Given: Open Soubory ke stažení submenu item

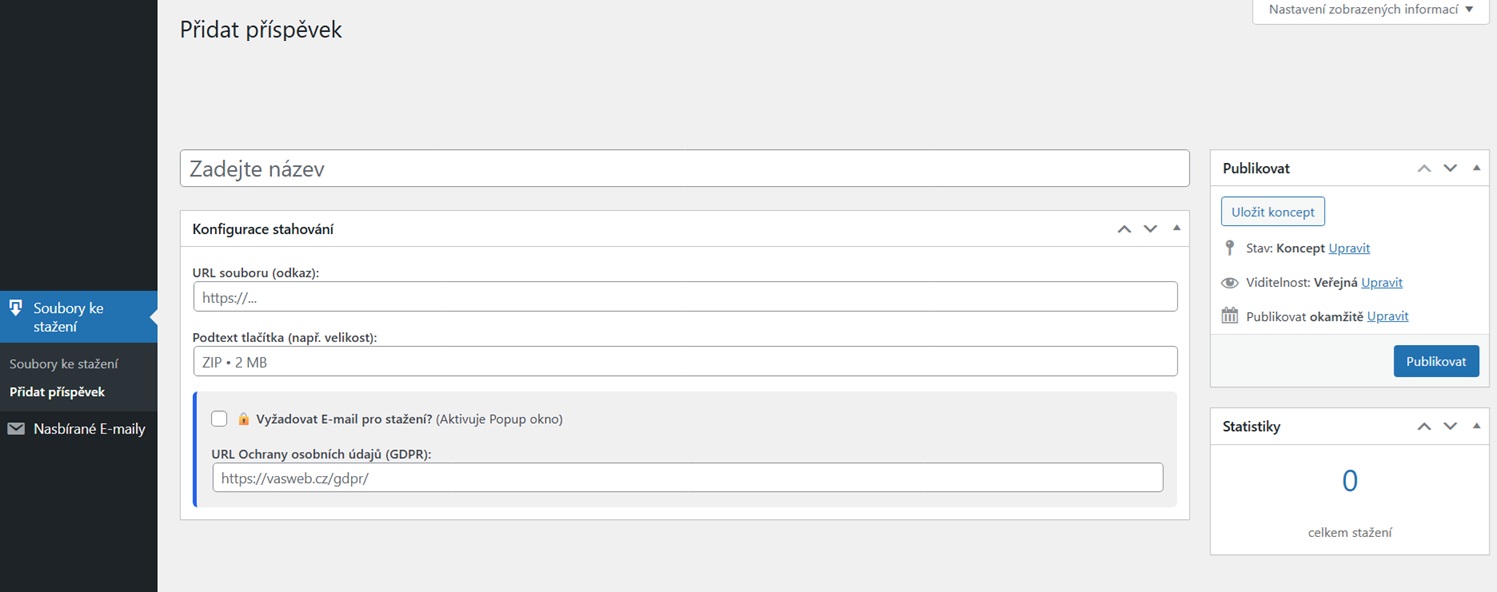Looking at the screenshot, I should coord(64,364).
